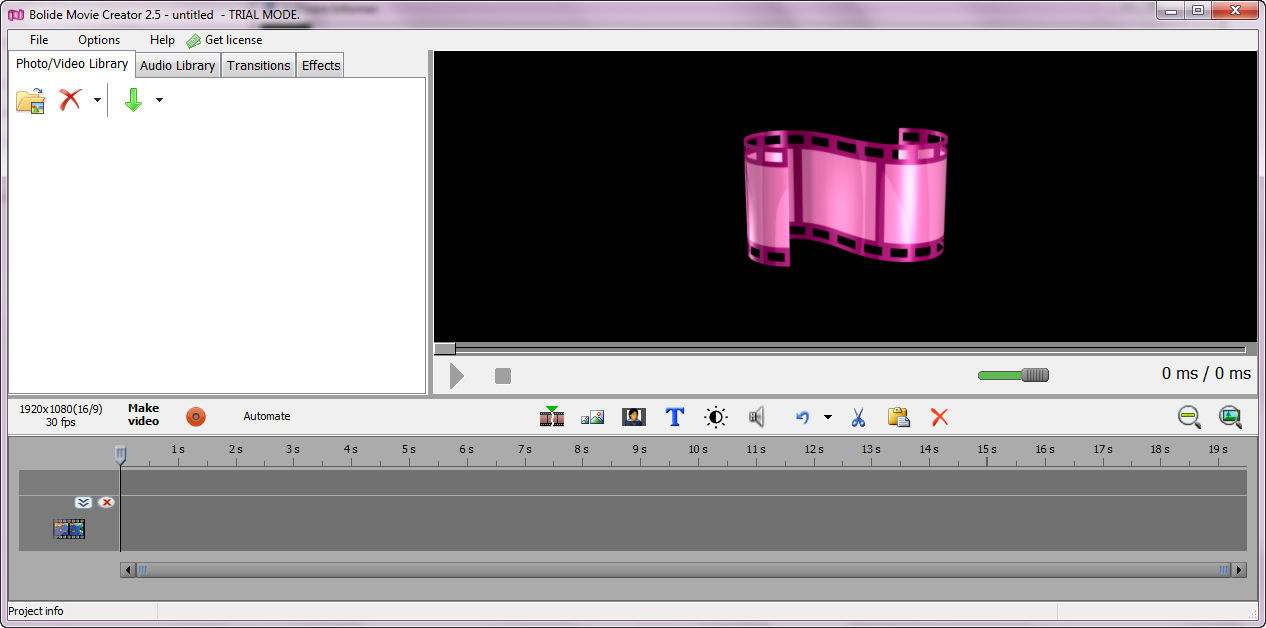Click the 0 ms / 0 ms time display

tap(1206, 373)
